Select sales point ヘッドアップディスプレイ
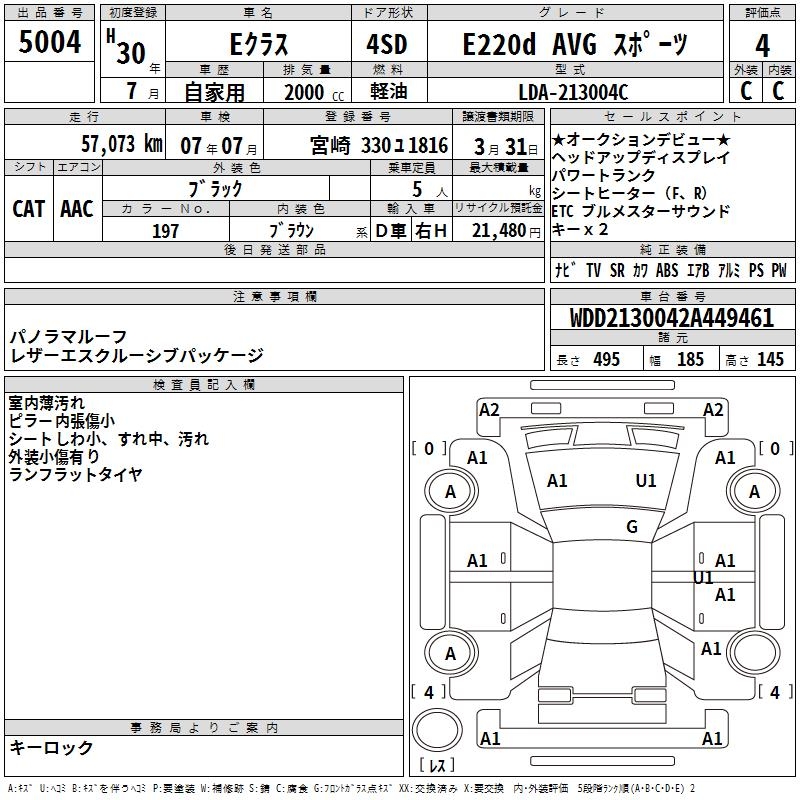The image size is (800, 800). click(641, 157)
